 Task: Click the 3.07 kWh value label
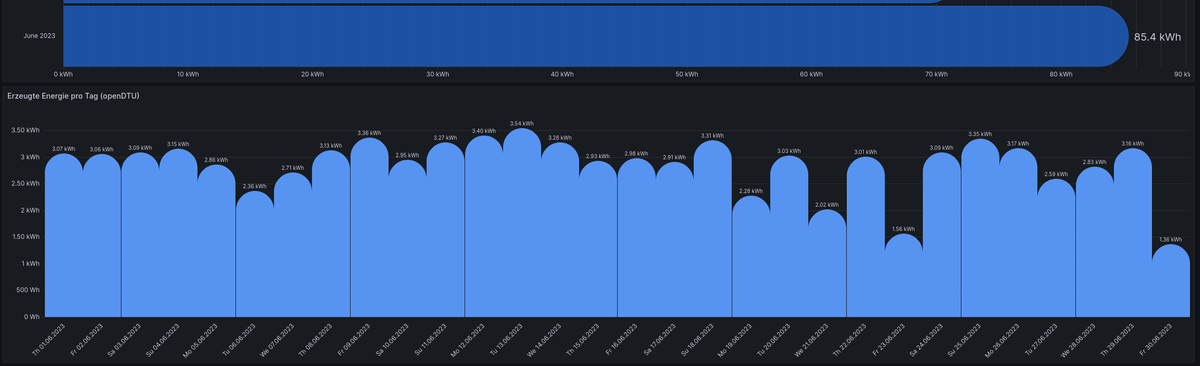(x=64, y=149)
